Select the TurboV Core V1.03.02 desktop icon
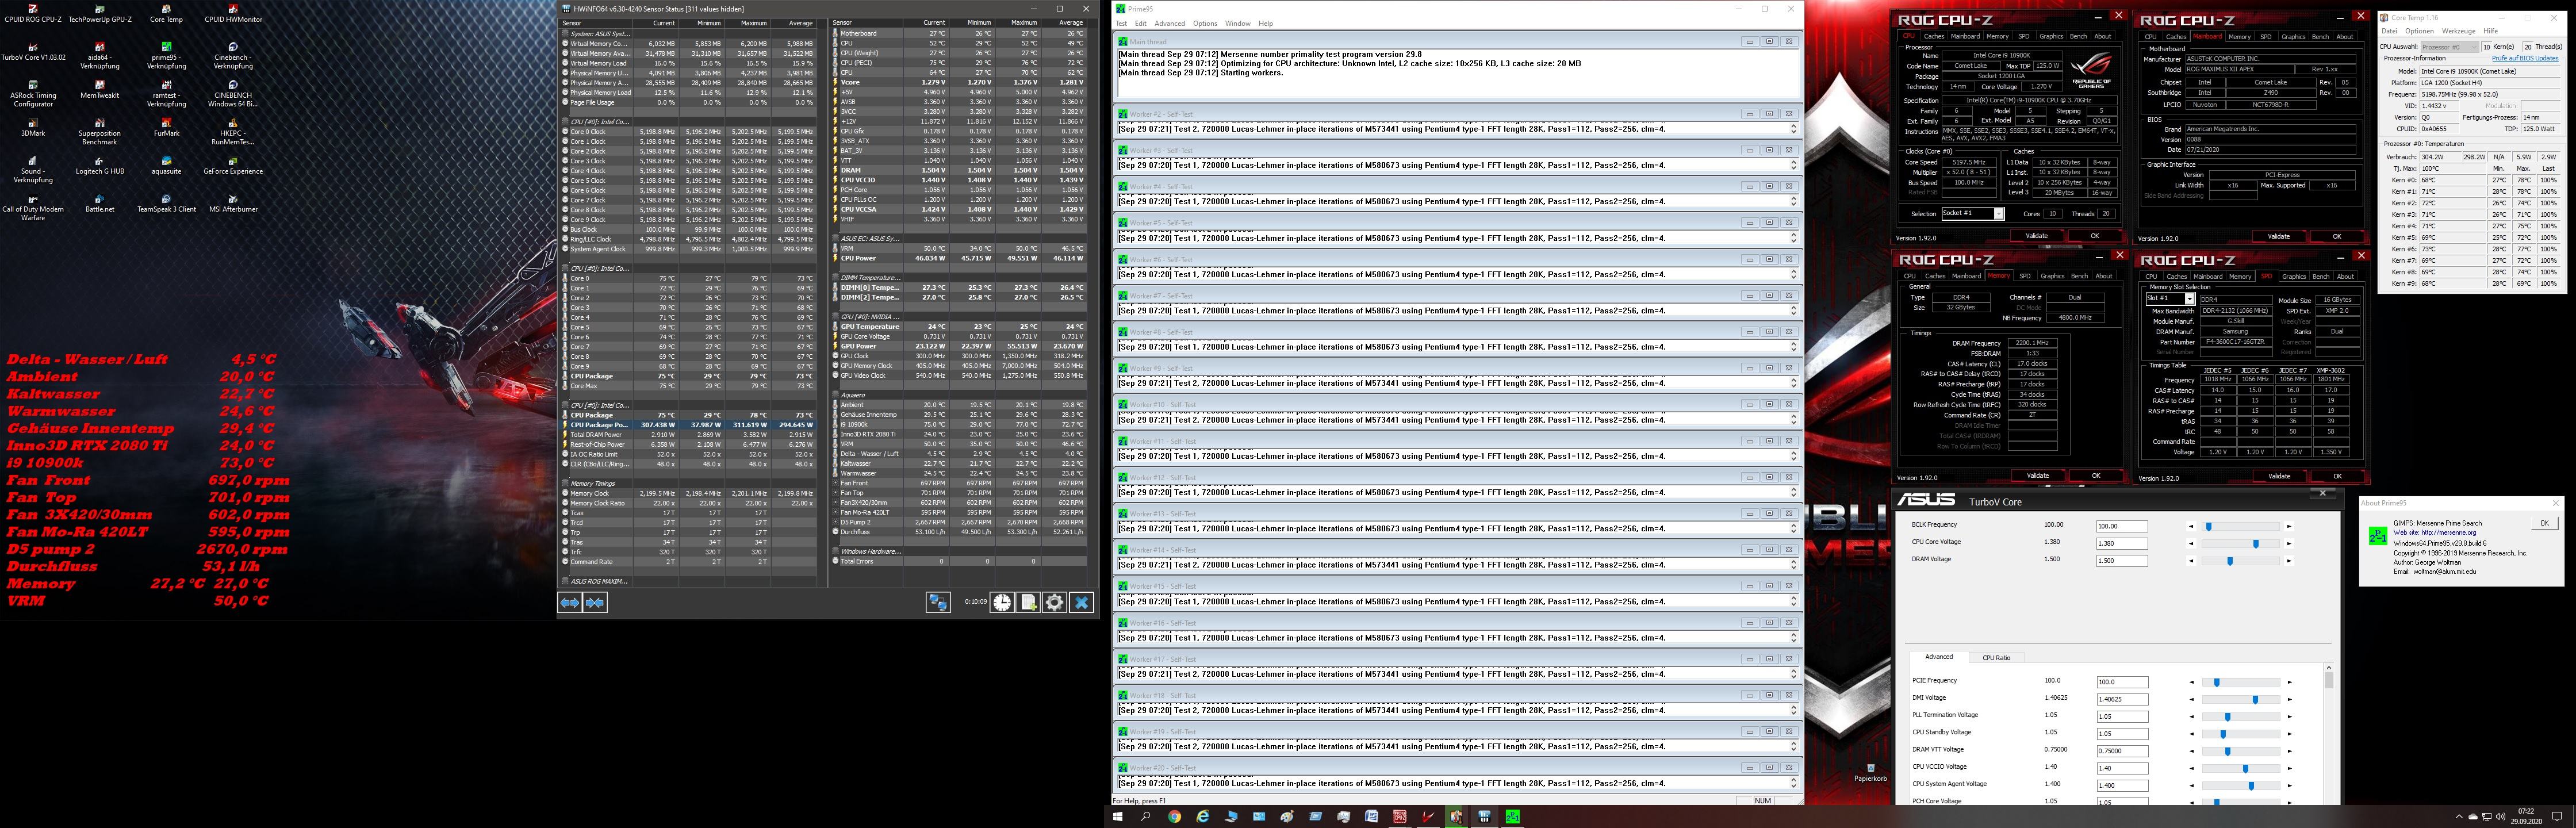The width and height of the screenshot is (2576, 828). tap(33, 51)
